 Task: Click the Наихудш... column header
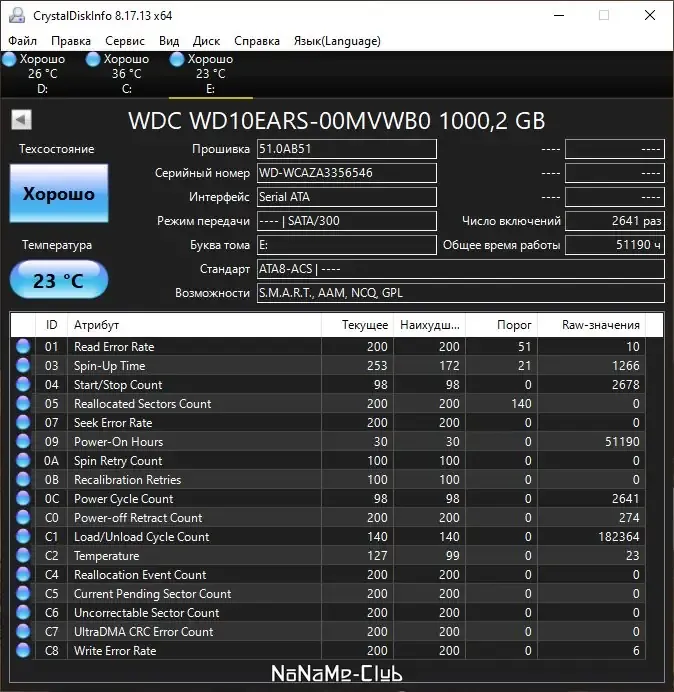(x=430, y=325)
